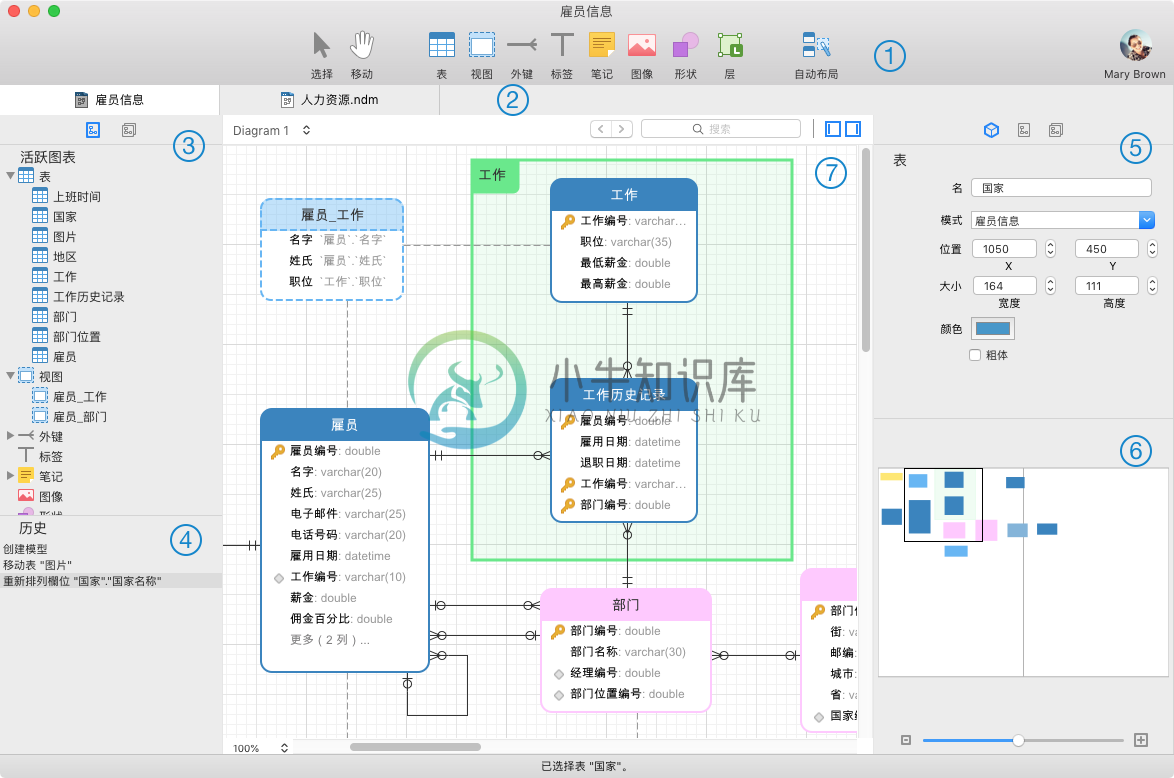Choose the 形状 shape tool

point(685,46)
